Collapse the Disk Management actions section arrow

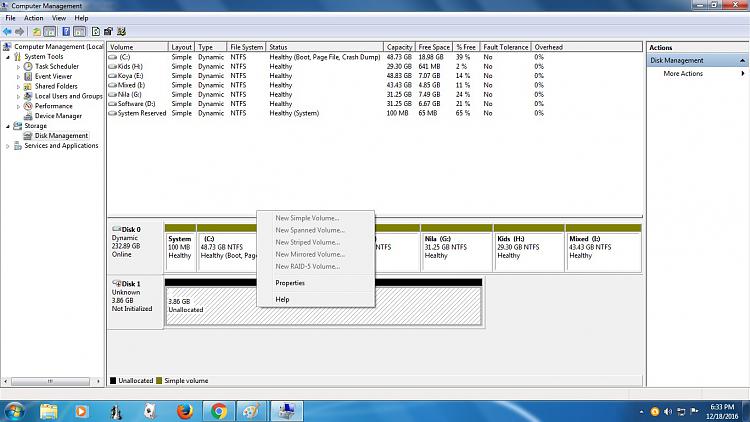point(742,60)
